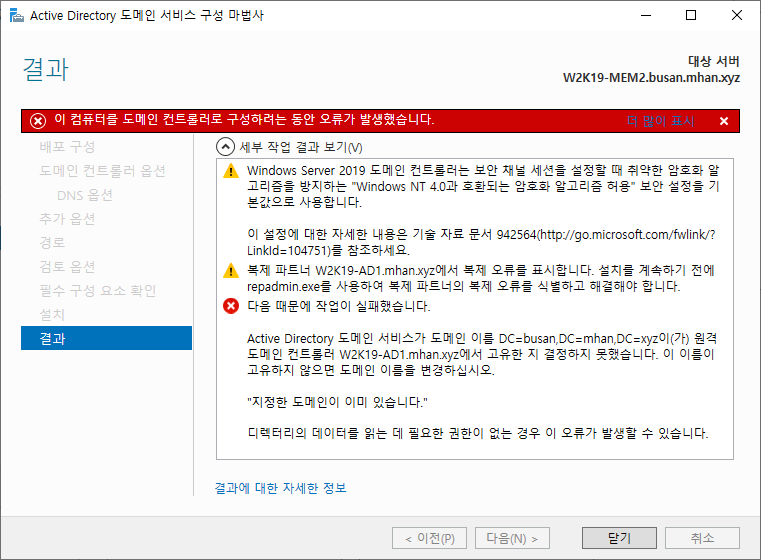Select the '검토 옵션' sidebar step
Viewport: 761px width, 560px height.
pyautogui.click(x=67, y=266)
